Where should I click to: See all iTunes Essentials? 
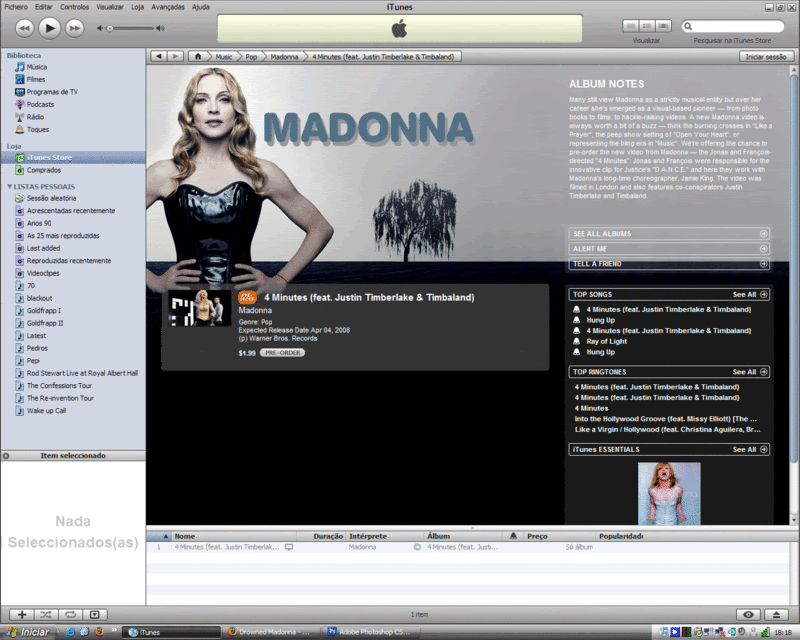point(749,450)
